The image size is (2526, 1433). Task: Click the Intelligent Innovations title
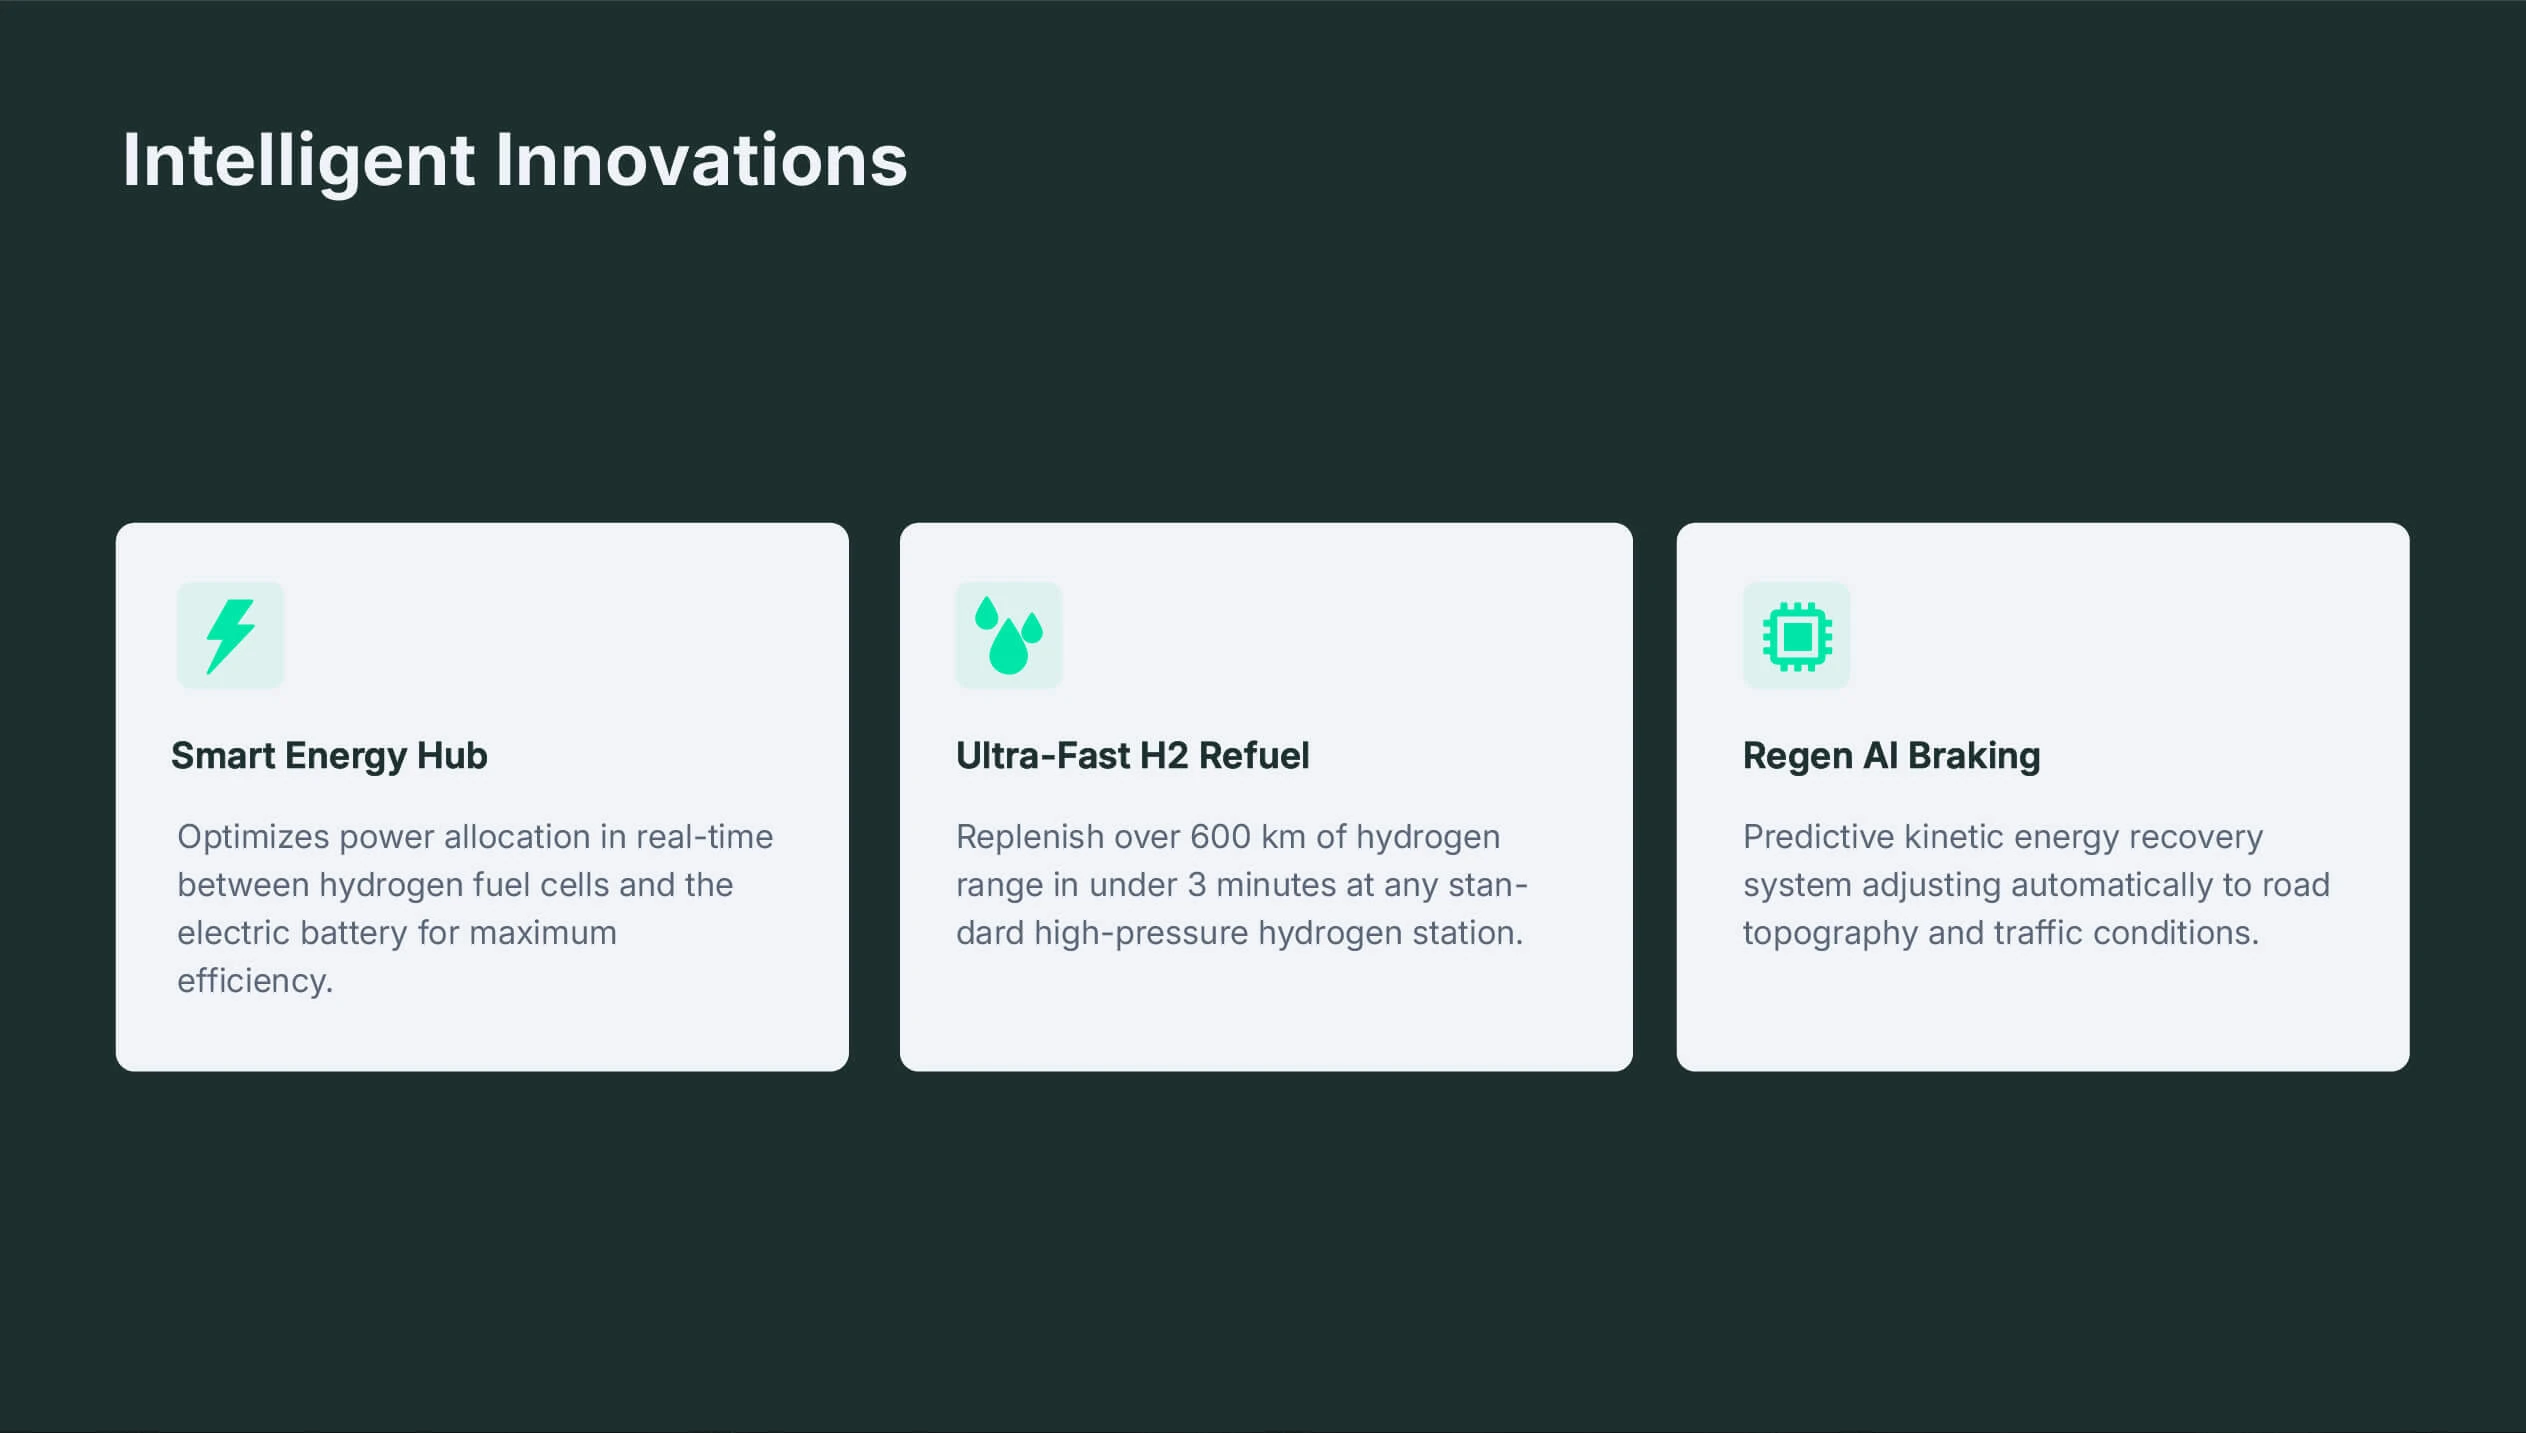click(x=514, y=161)
